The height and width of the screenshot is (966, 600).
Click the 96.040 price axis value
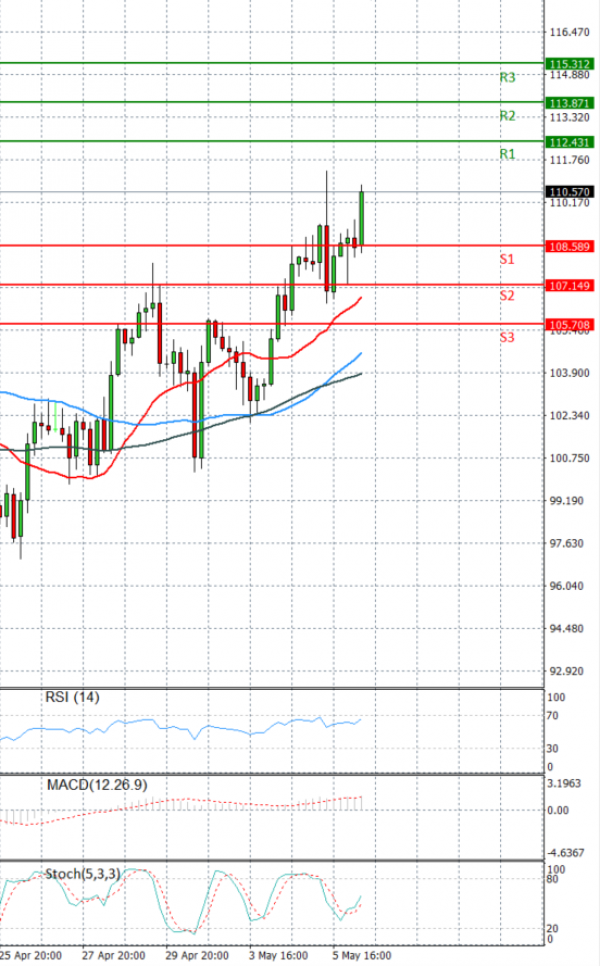[x=567, y=586]
